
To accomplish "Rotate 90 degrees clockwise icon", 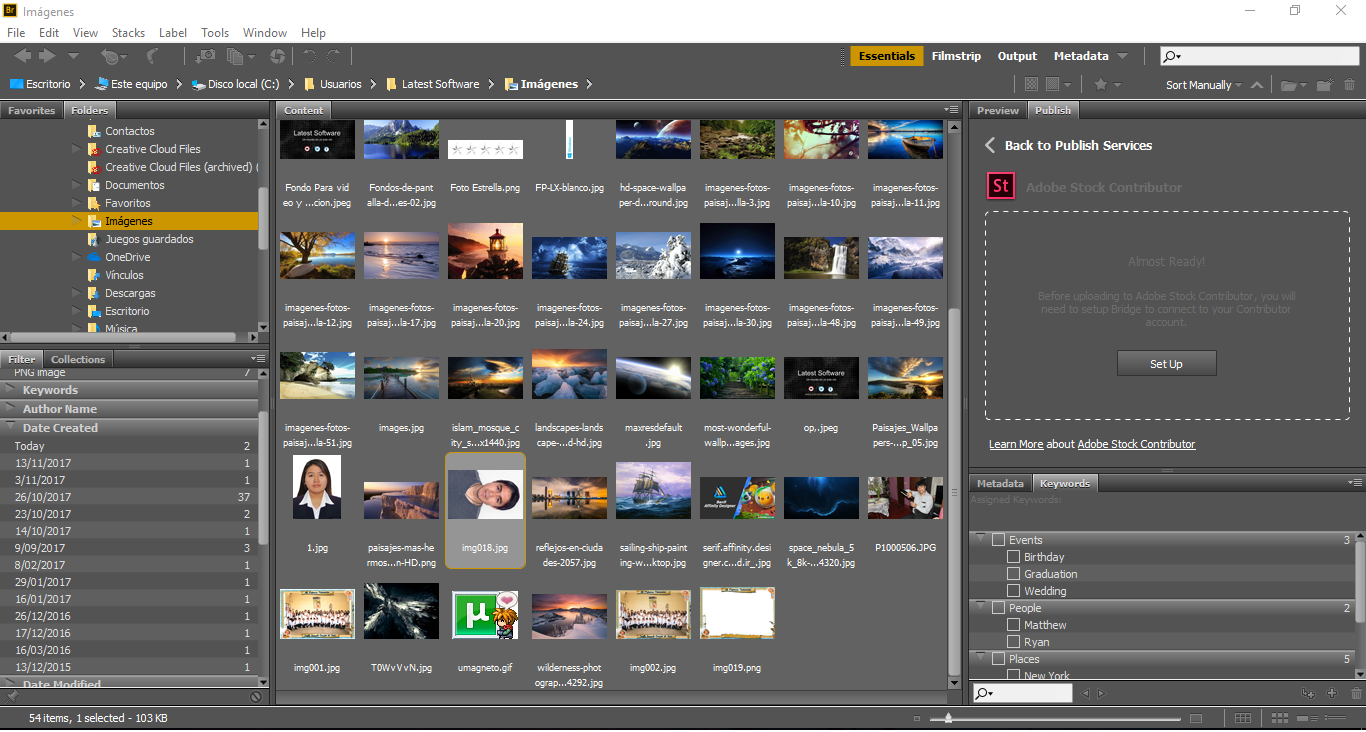I will click(334, 57).
